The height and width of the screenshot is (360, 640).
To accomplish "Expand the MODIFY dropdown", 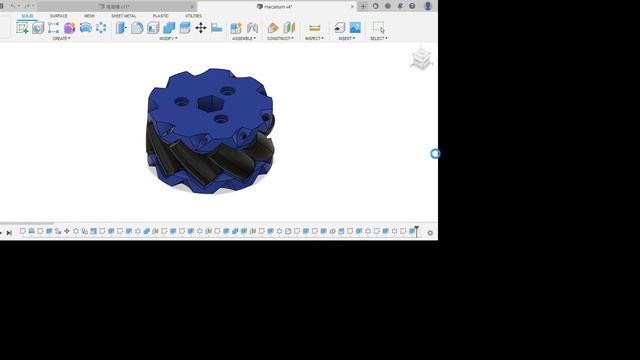I will (x=168, y=38).
